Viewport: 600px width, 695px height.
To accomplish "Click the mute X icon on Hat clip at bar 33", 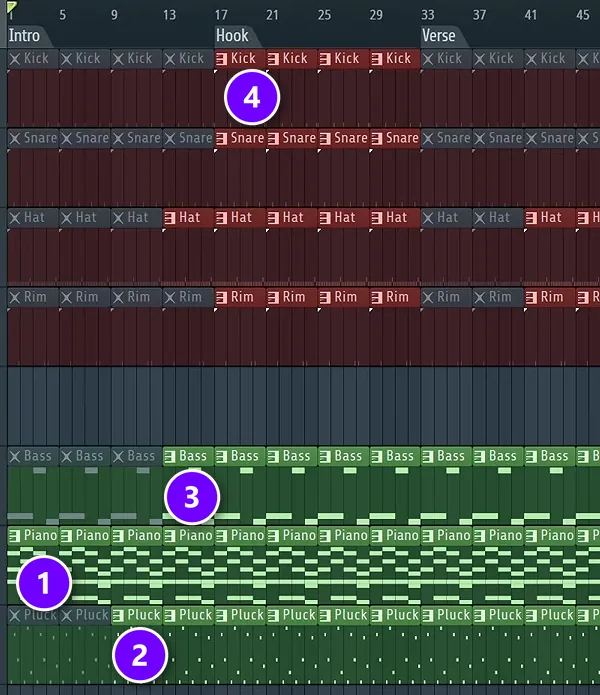I will (x=428, y=218).
